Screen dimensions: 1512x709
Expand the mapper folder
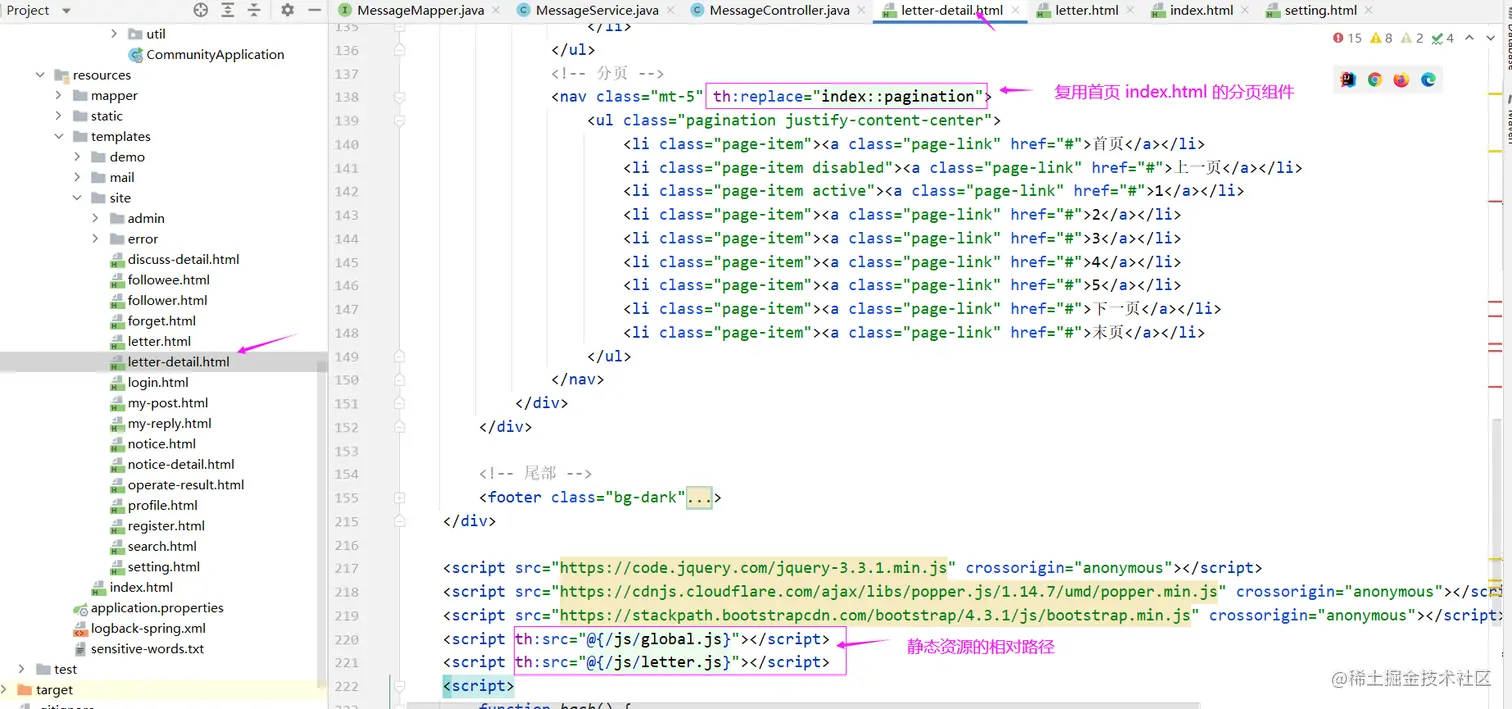[59, 96]
